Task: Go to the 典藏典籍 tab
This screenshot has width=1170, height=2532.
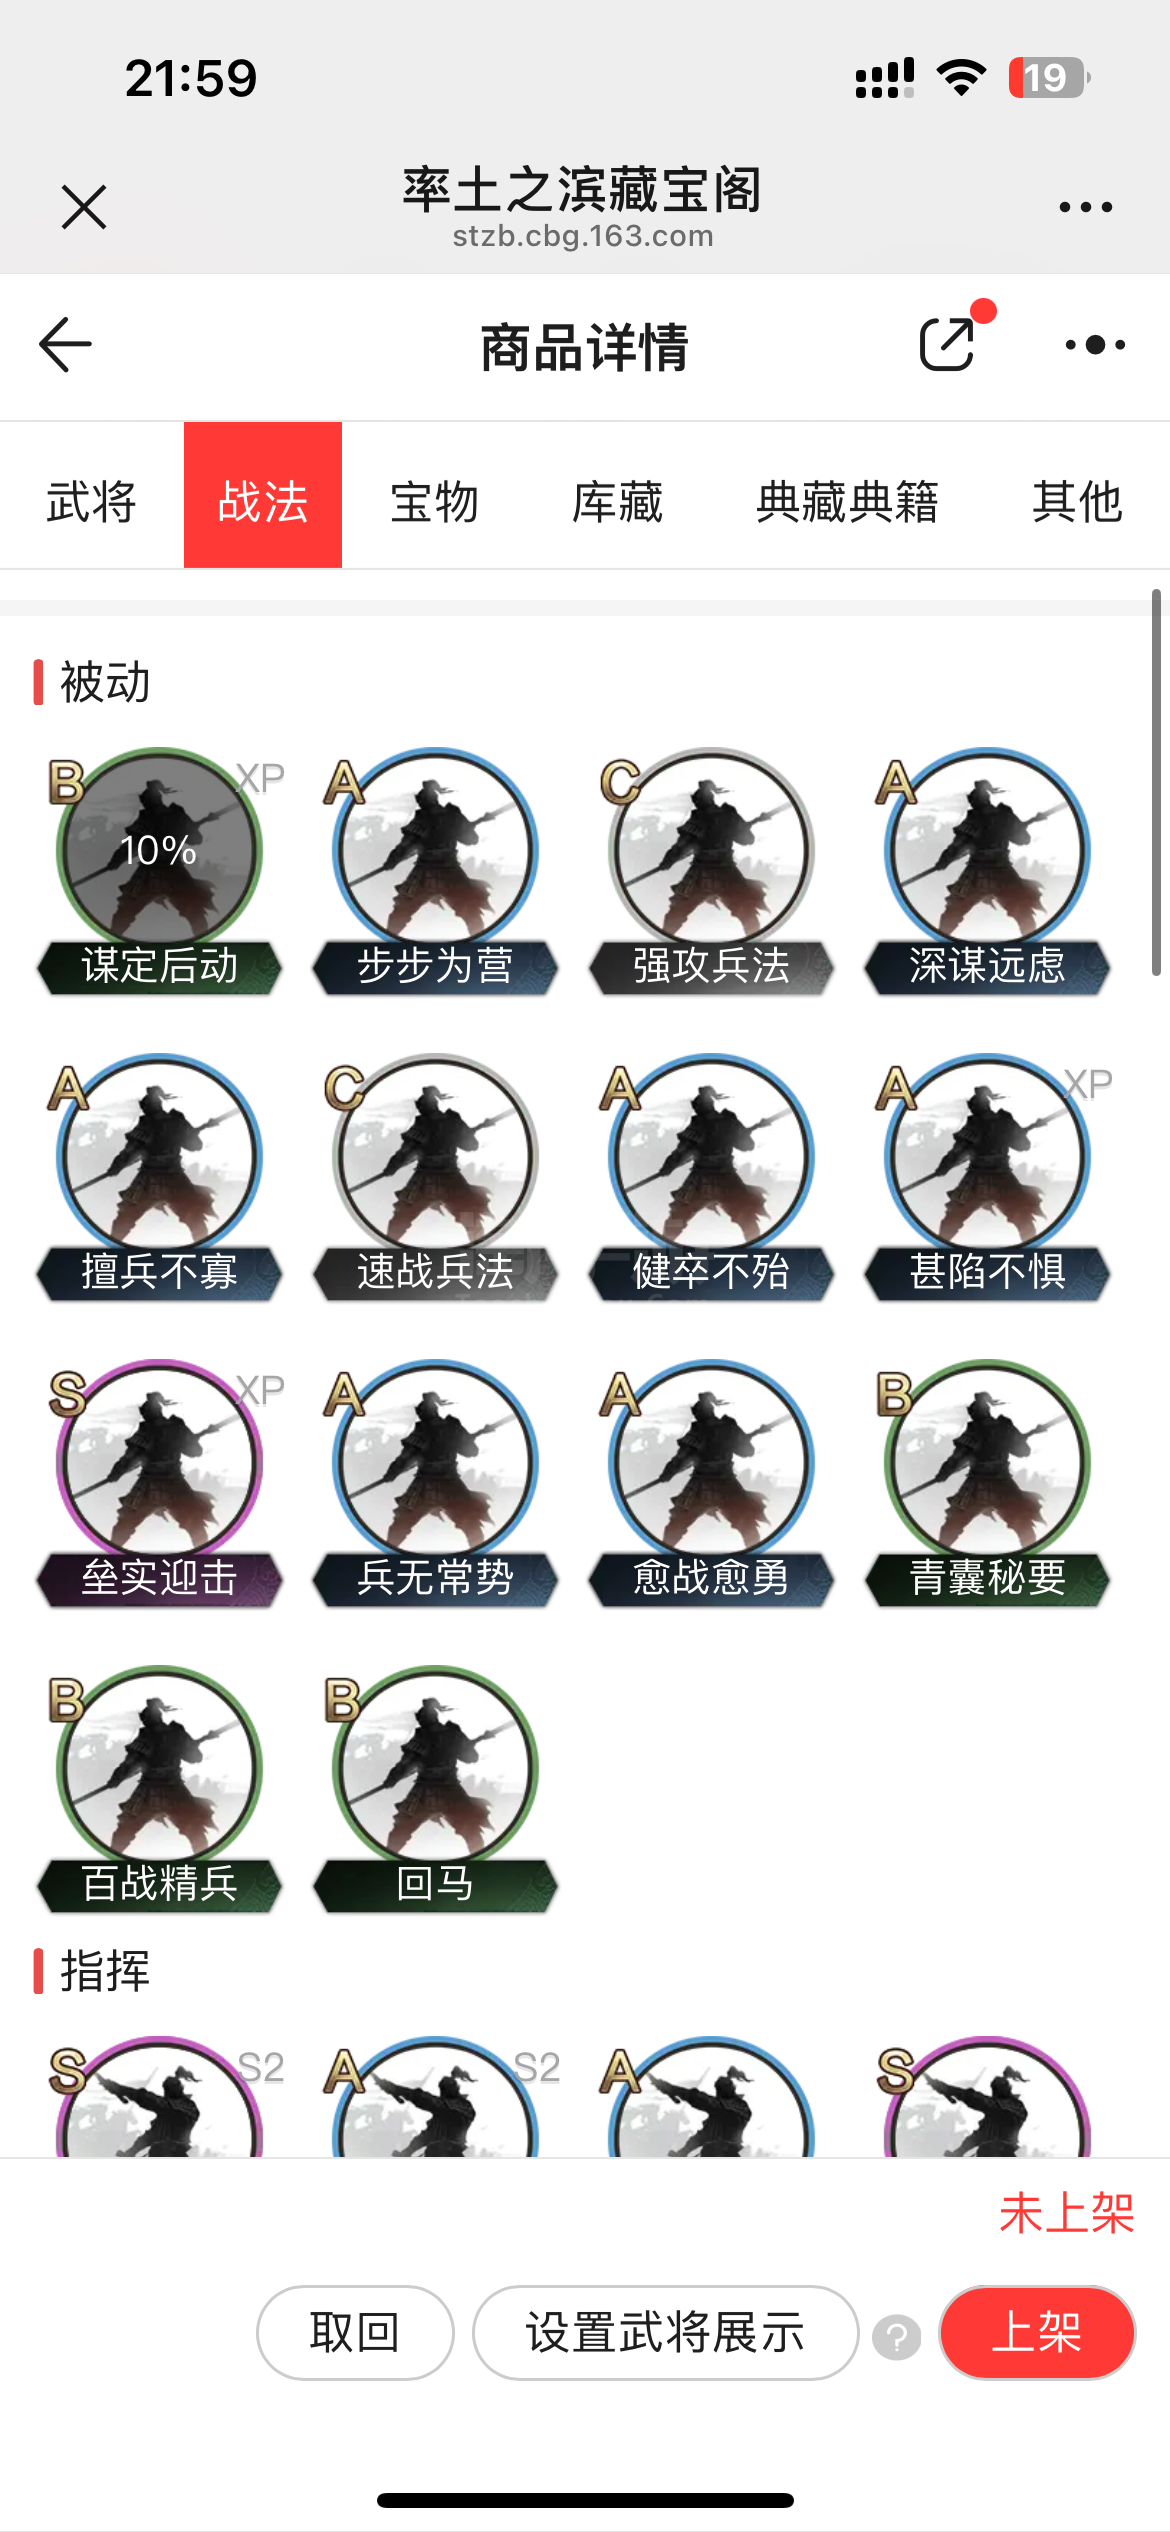Action: 847,501
